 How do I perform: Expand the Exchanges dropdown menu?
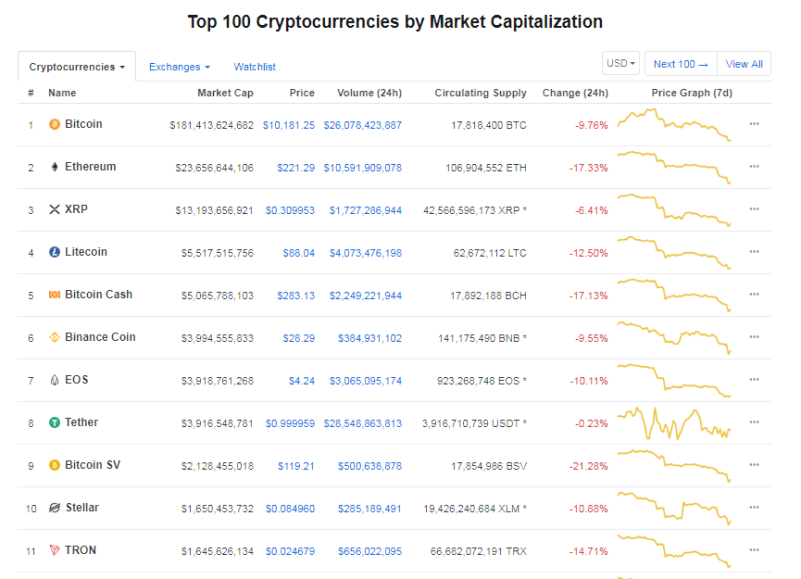pos(179,67)
